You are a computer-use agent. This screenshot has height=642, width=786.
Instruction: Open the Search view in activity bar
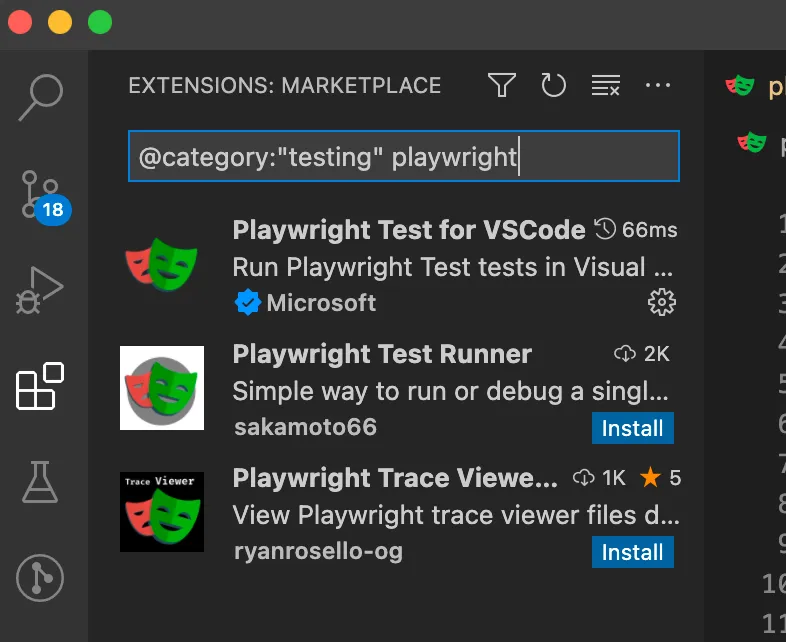(41, 97)
